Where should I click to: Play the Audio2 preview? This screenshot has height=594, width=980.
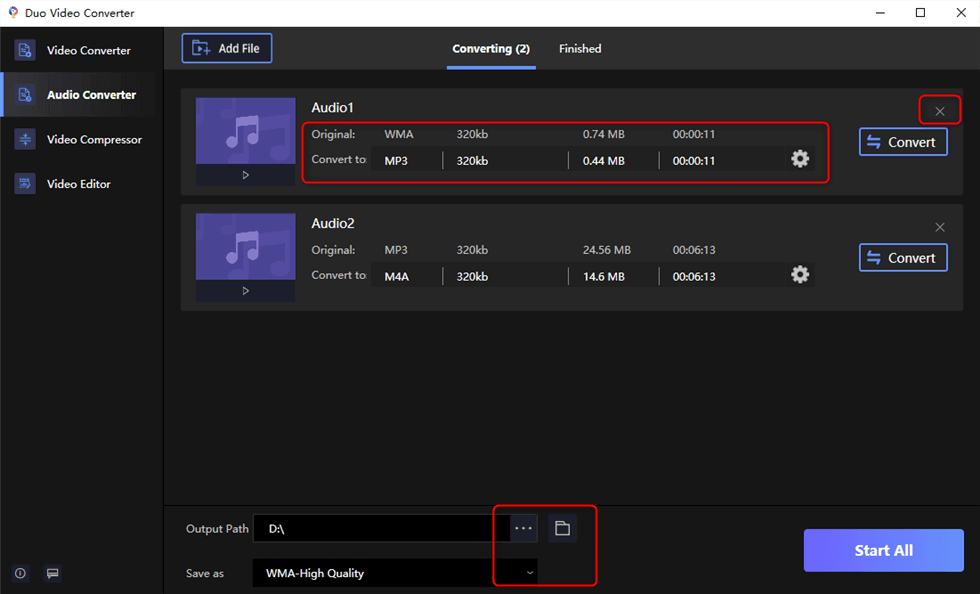pyautogui.click(x=246, y=291)
